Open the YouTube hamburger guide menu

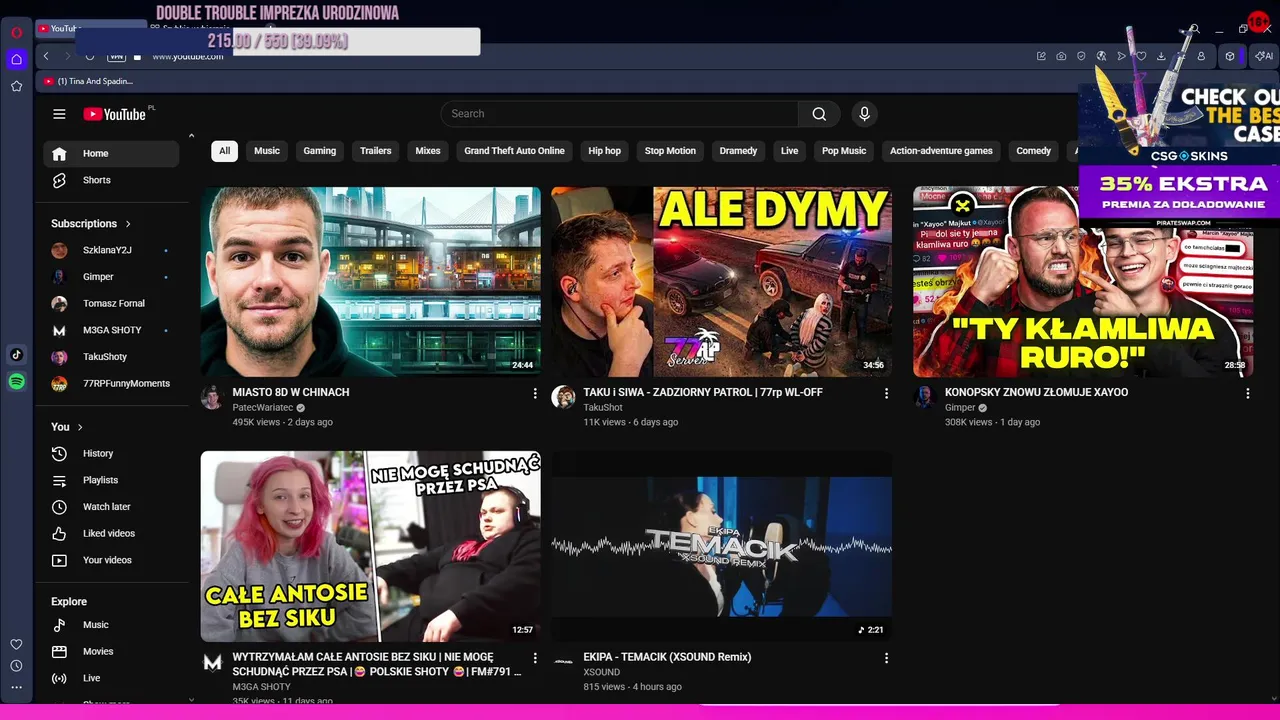(x=59, y=114)
